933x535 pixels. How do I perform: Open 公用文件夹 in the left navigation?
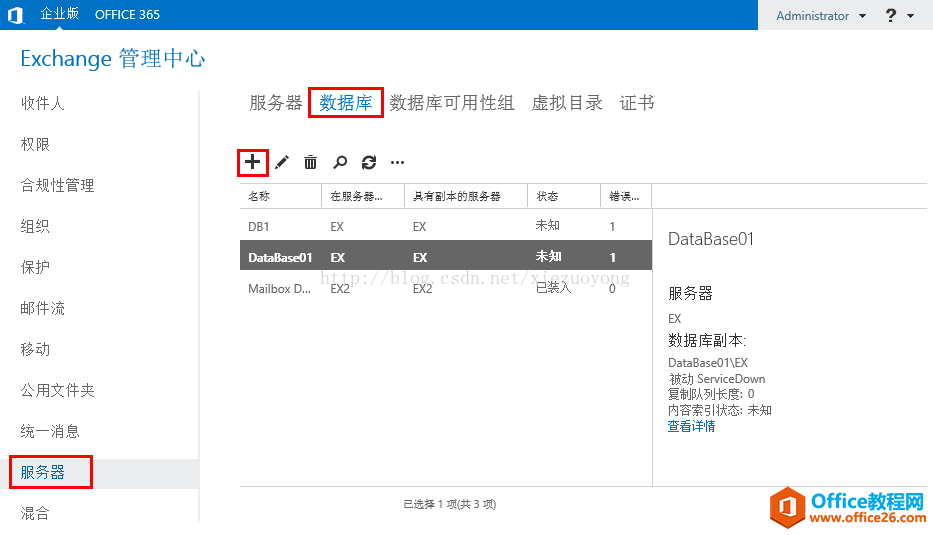57,390
